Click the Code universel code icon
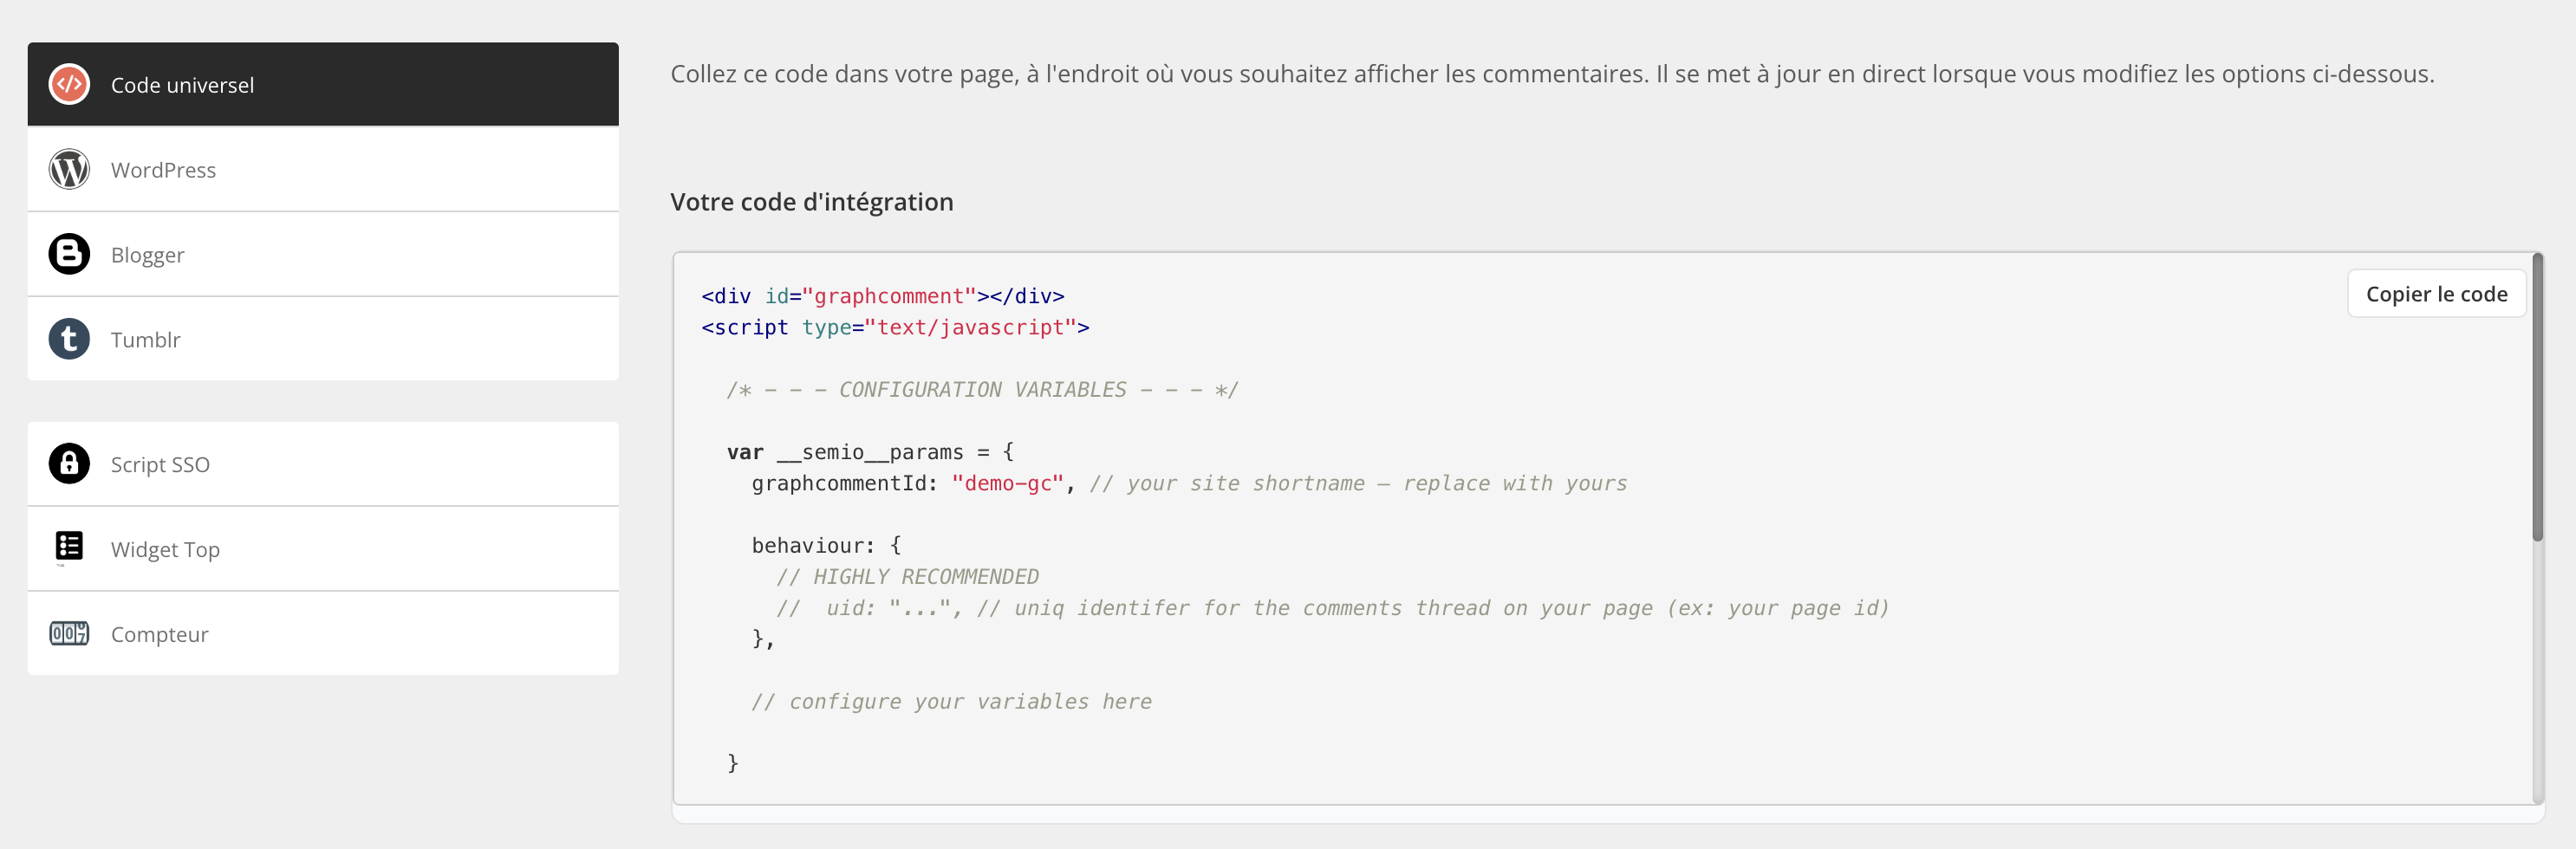 [x=69, y=84]
